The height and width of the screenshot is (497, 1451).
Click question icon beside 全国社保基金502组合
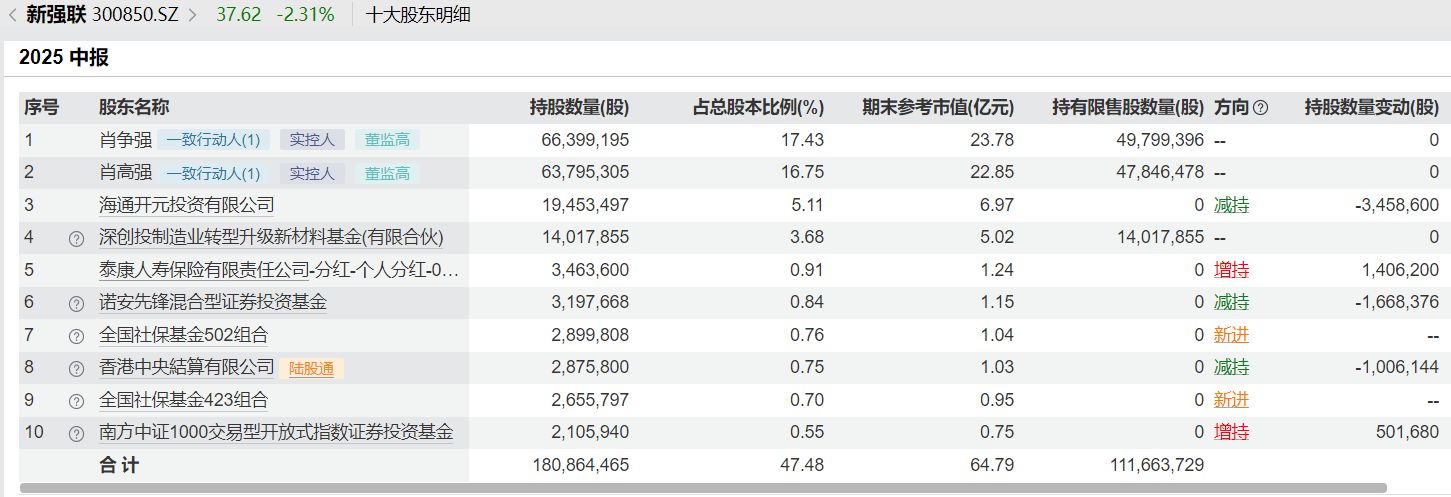tap(76, 337)
